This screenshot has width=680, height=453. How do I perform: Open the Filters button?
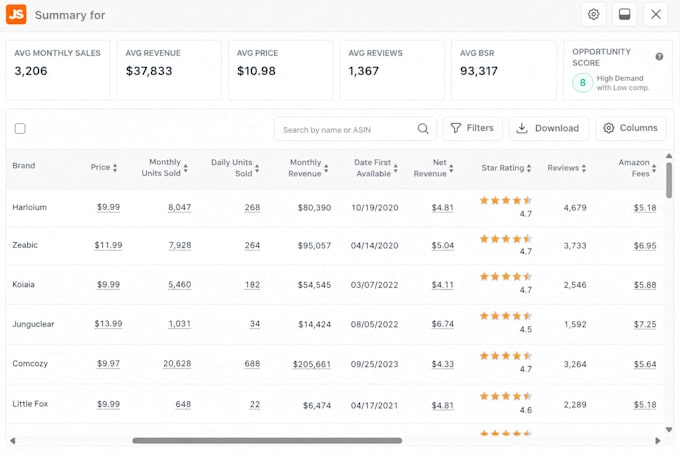click(472, 128)
